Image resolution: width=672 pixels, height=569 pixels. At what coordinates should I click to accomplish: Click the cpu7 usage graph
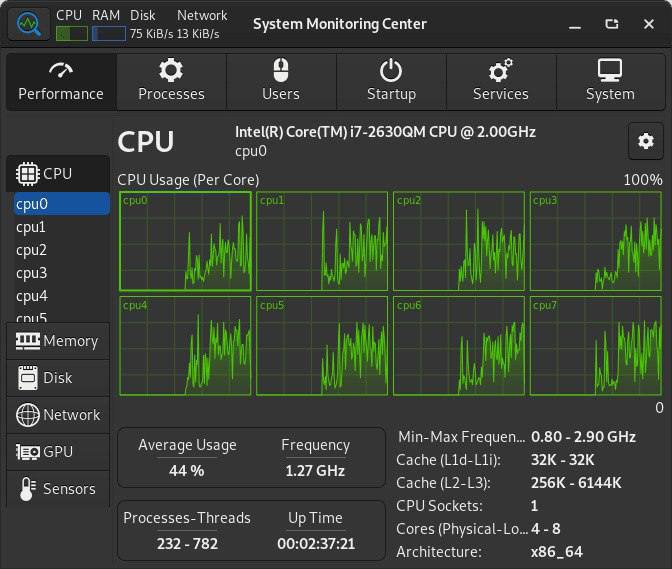coord(596,346)
